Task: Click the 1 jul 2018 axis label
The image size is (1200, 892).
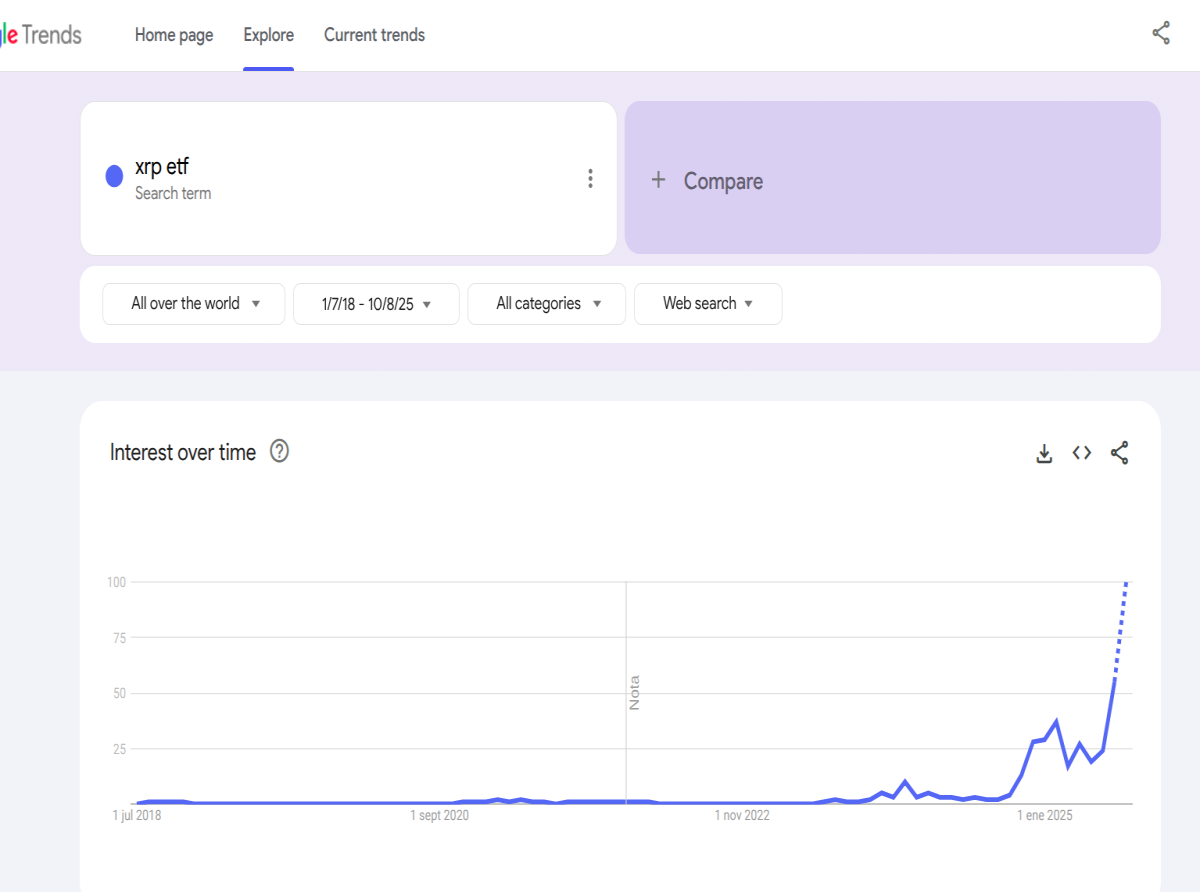Action: point(136,816)
